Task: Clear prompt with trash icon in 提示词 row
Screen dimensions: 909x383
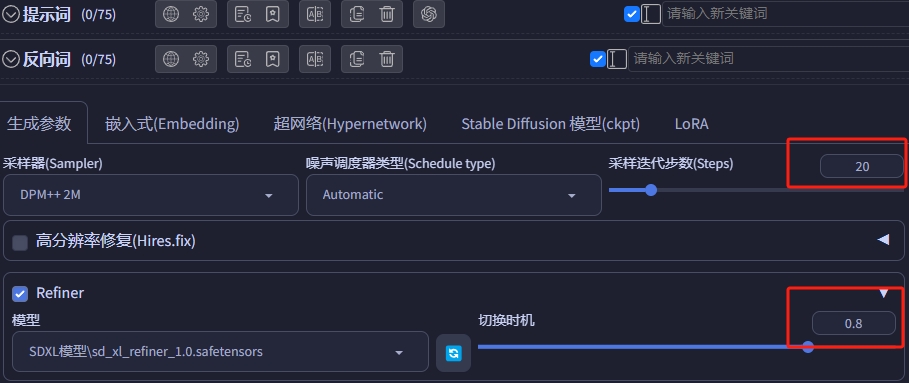Action: [x=387, y=14]
